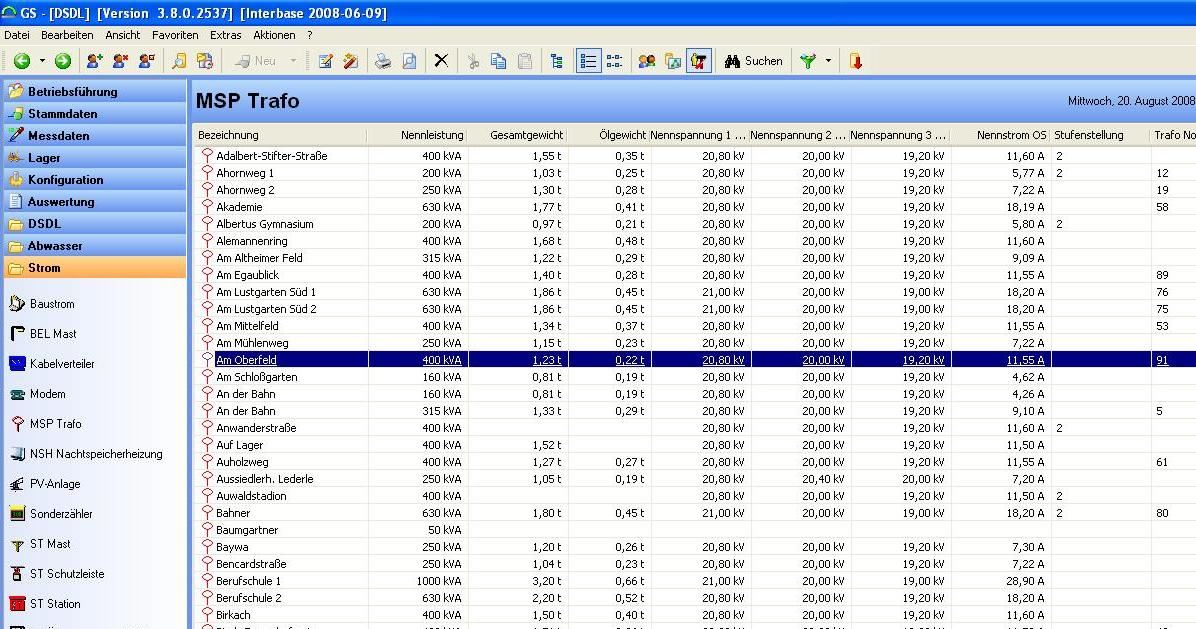Open the filter dropdown arrow
This screenshot has width=1196, height=629.
828,61
